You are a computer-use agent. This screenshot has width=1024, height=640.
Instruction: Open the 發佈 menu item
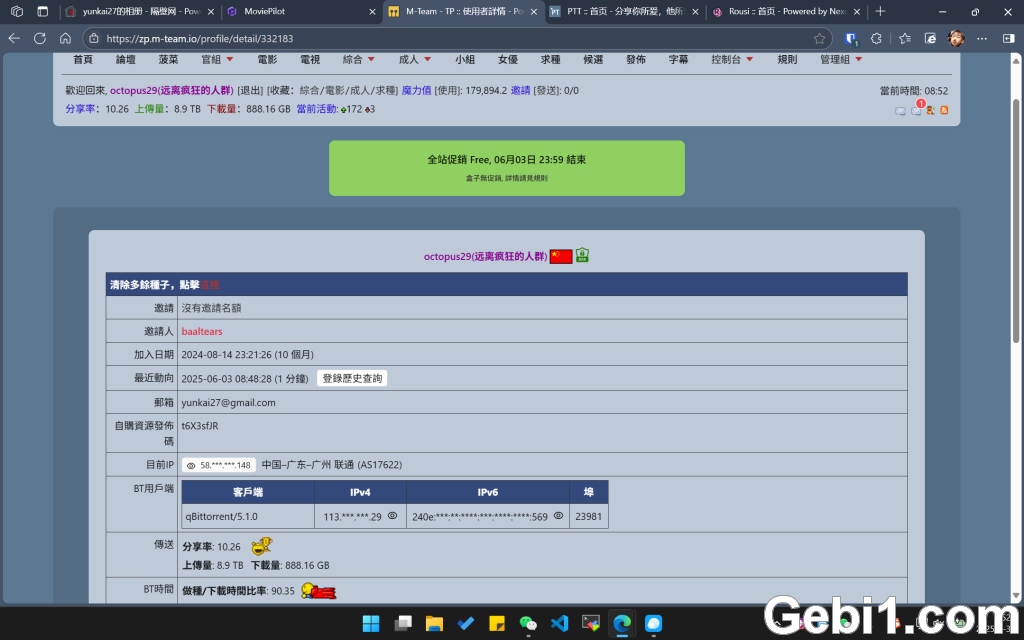pyautogui.click(x=635, y=59)
